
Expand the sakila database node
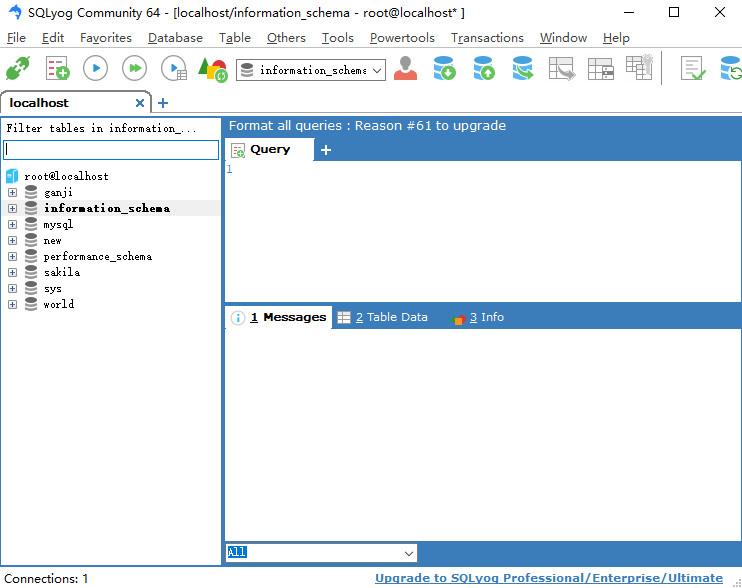click(x=12, y=272)
